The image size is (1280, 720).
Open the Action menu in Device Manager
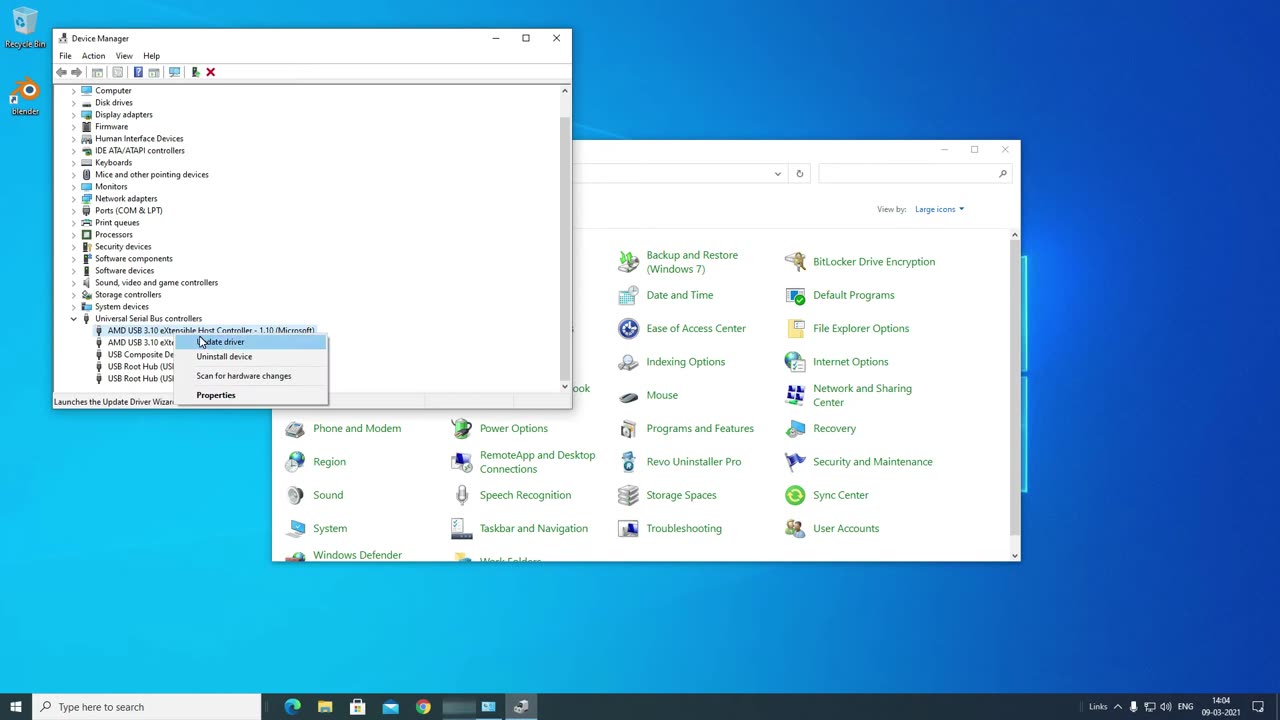point(93,56)
